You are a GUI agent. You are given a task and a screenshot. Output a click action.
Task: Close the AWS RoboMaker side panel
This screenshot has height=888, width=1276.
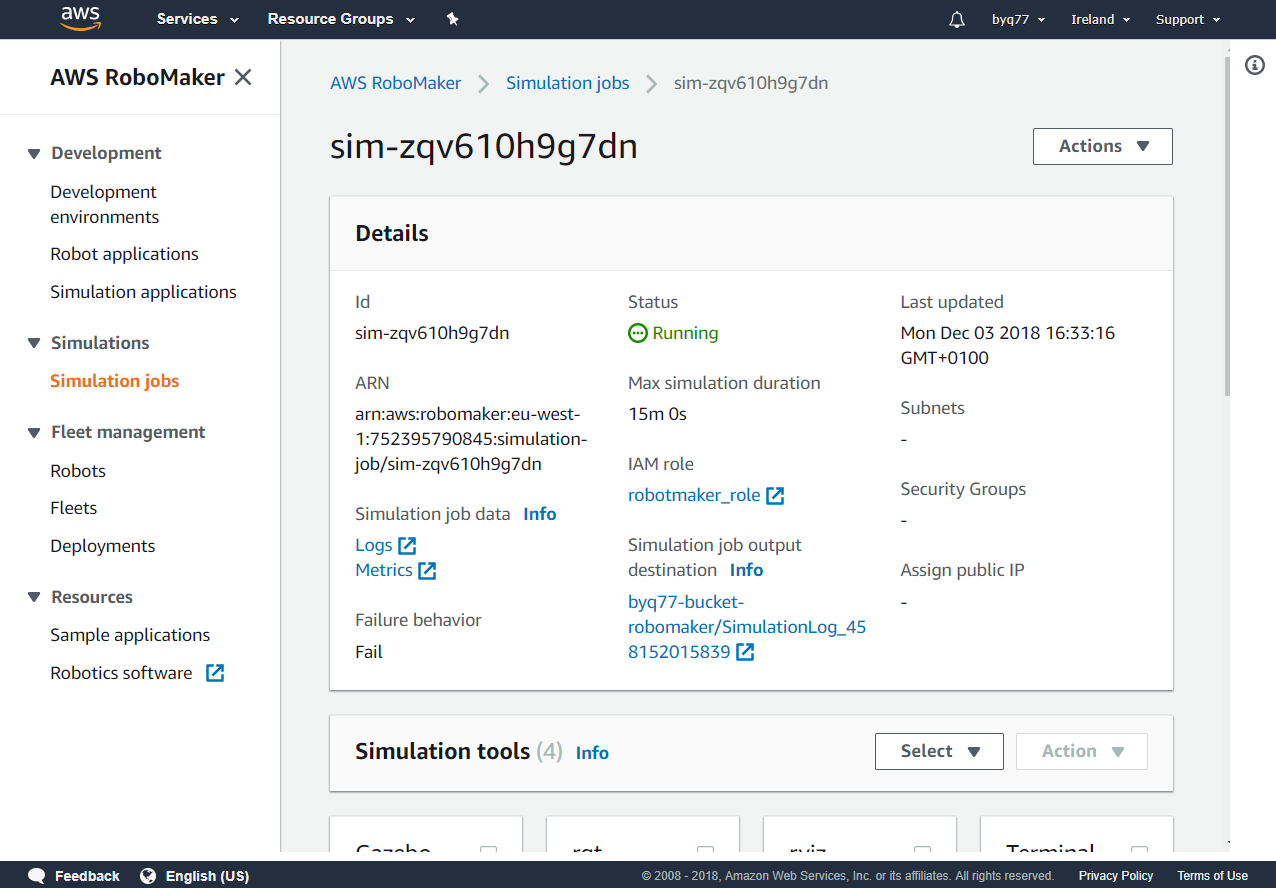click(243, 77)
